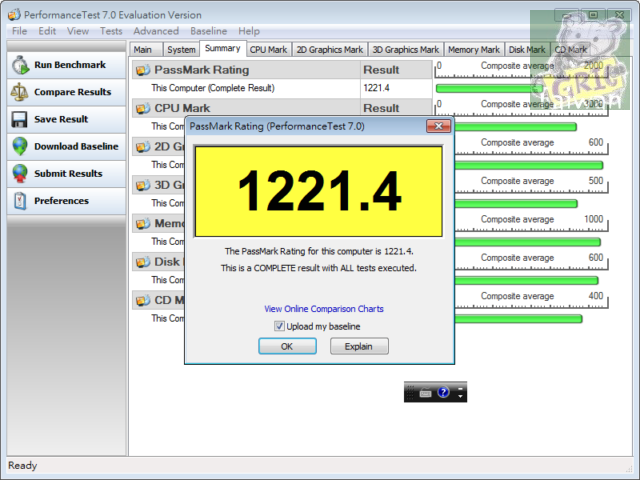Click the Run Benchmark stopwatch icon
Viewport: 640px width, 480px height.
[x=20, y=65]
